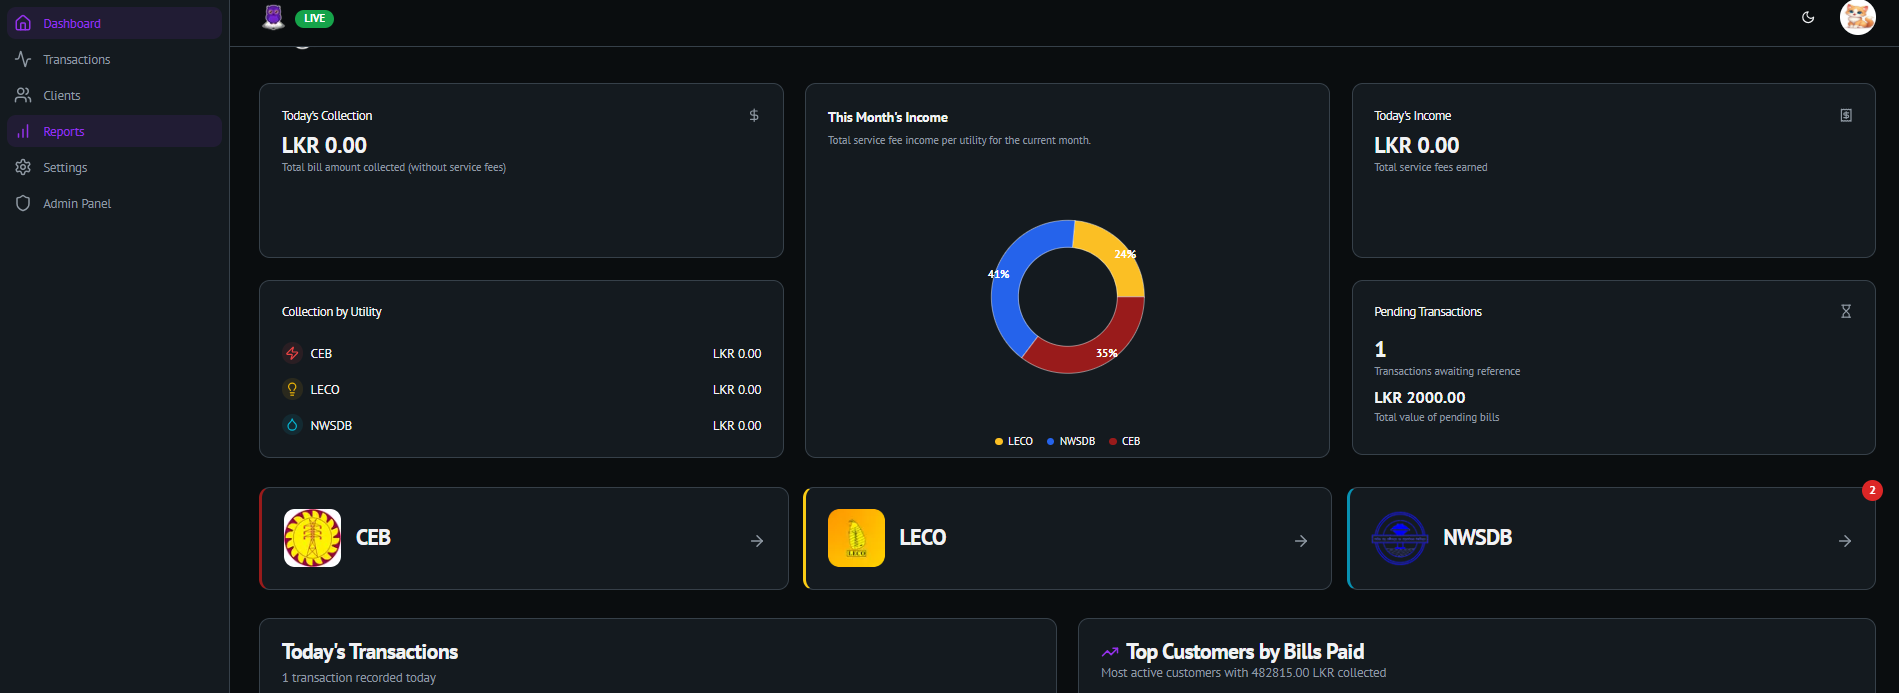This screenshot has height=693, width=1899.
Task: Toggle CEB in the chart legend
Action: point(1125,441)
